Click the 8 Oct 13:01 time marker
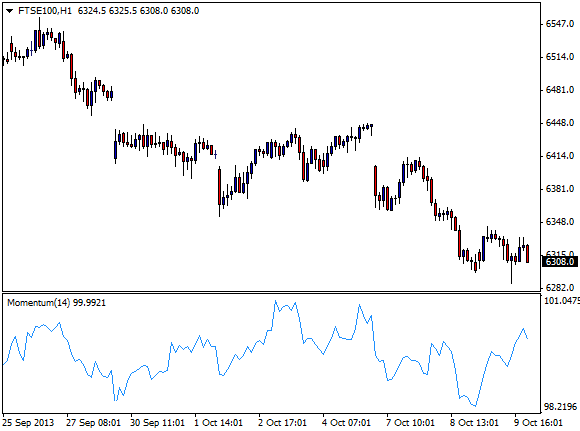The width and height of the screenshot is (580, 431). 475,422
